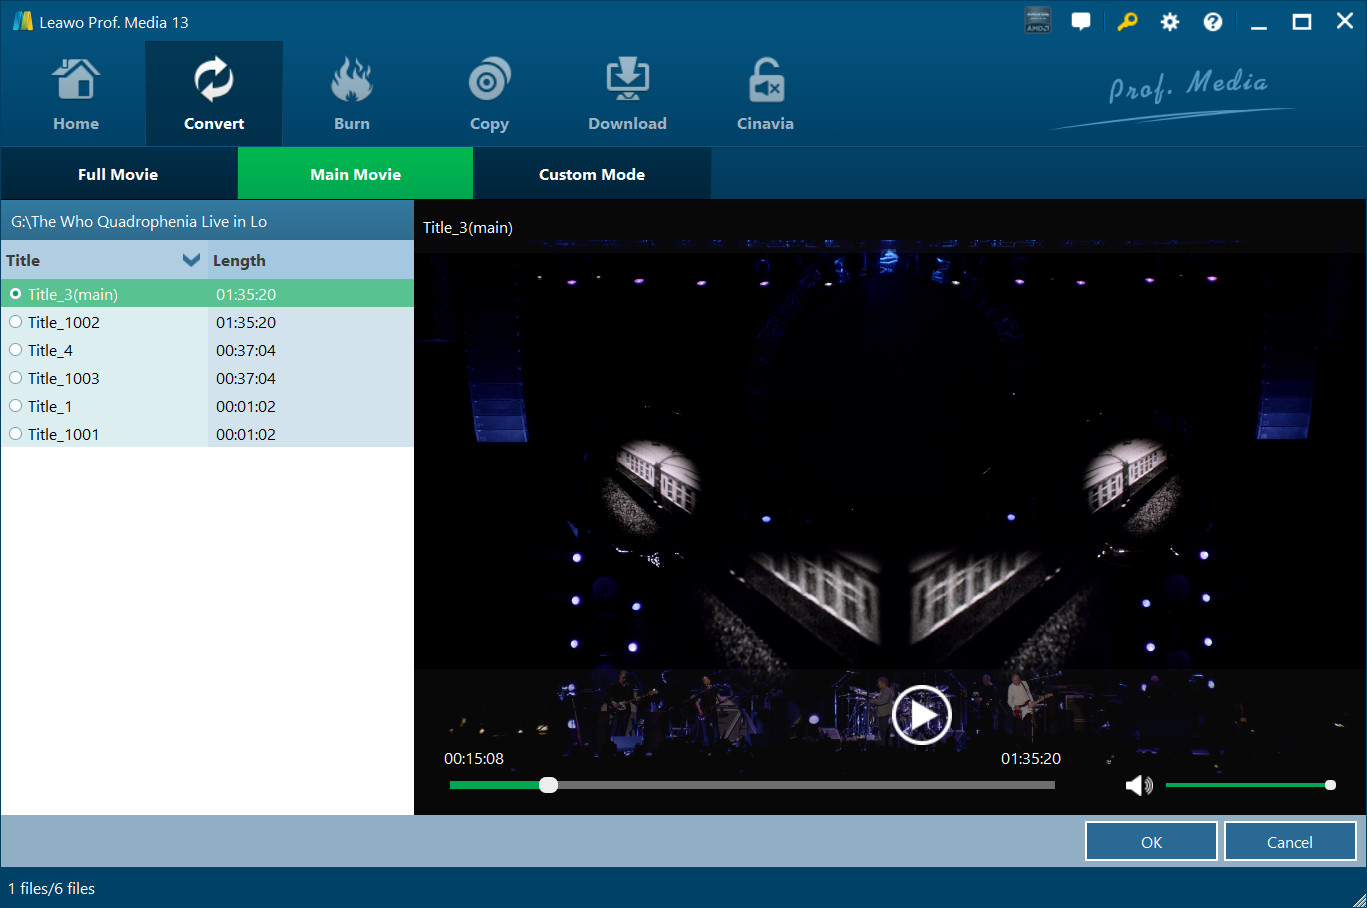The width and height of the screenshot is (1367, 908).
Task: Open the Copy module
Action: tap(489, 94)
